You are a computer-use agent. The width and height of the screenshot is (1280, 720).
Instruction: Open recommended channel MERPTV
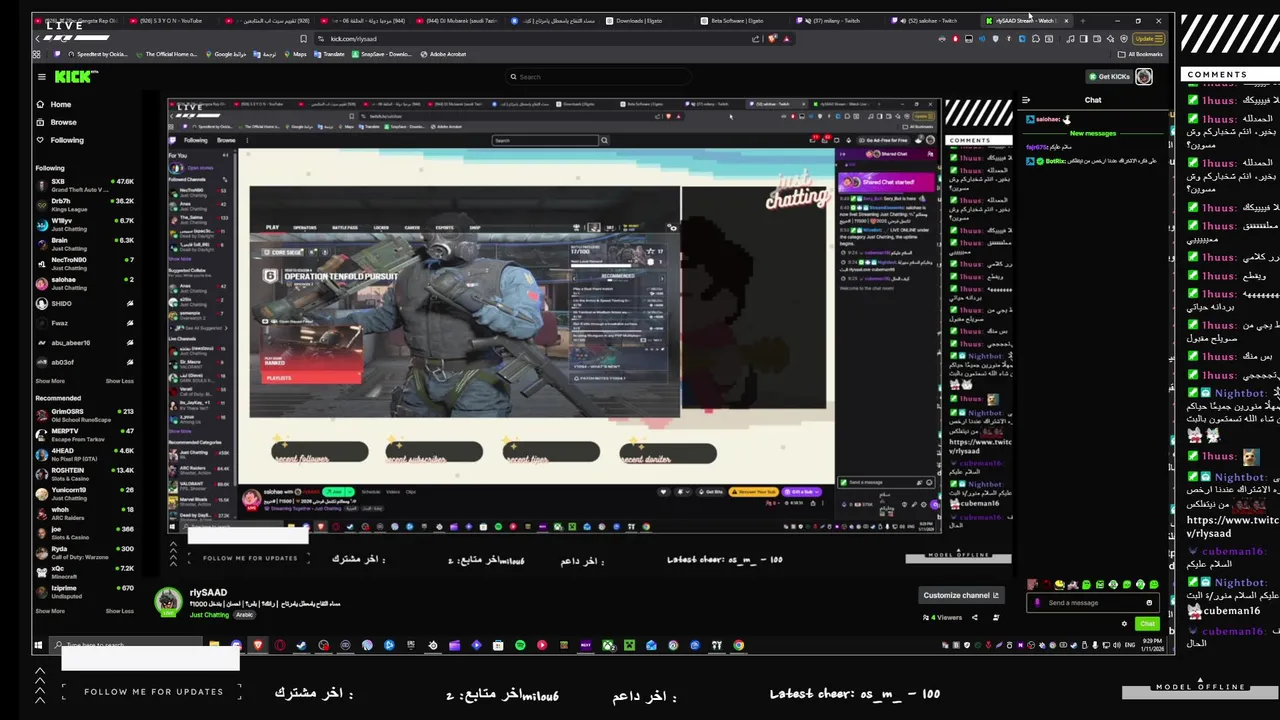pyautogui.click(x=85, y=435)
